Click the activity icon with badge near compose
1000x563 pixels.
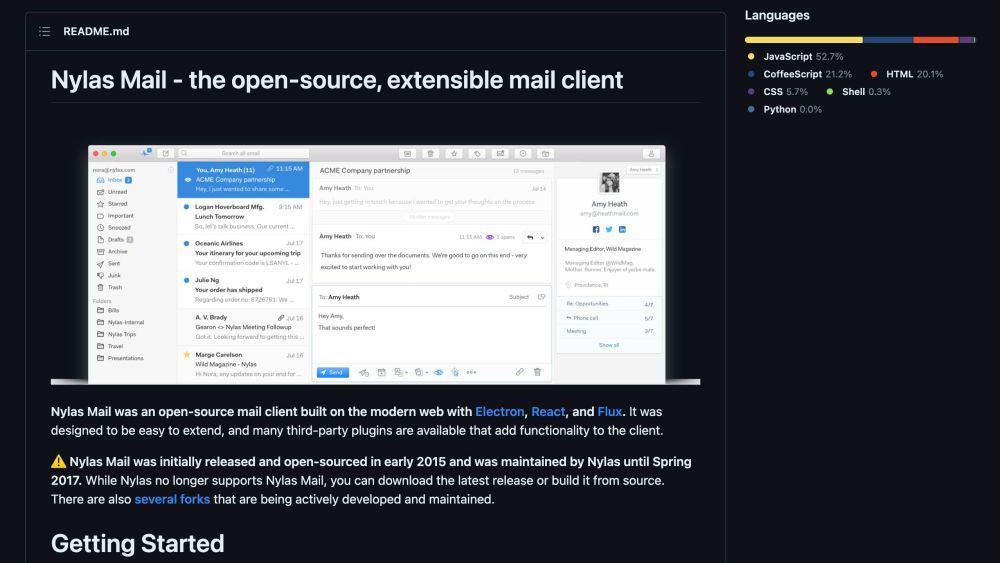coord(146,153)
